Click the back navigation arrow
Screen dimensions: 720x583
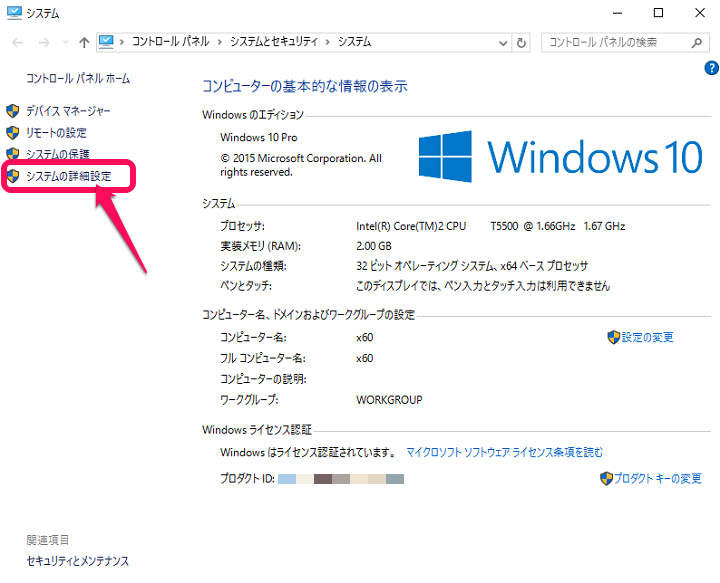[17, 43]
